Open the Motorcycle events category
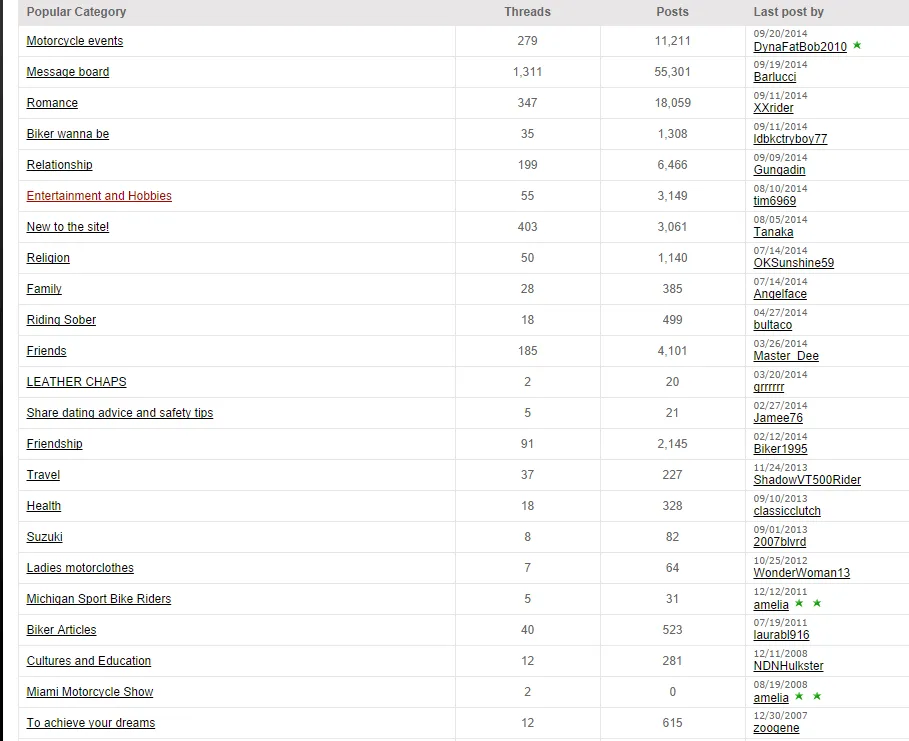 [75, 41]
